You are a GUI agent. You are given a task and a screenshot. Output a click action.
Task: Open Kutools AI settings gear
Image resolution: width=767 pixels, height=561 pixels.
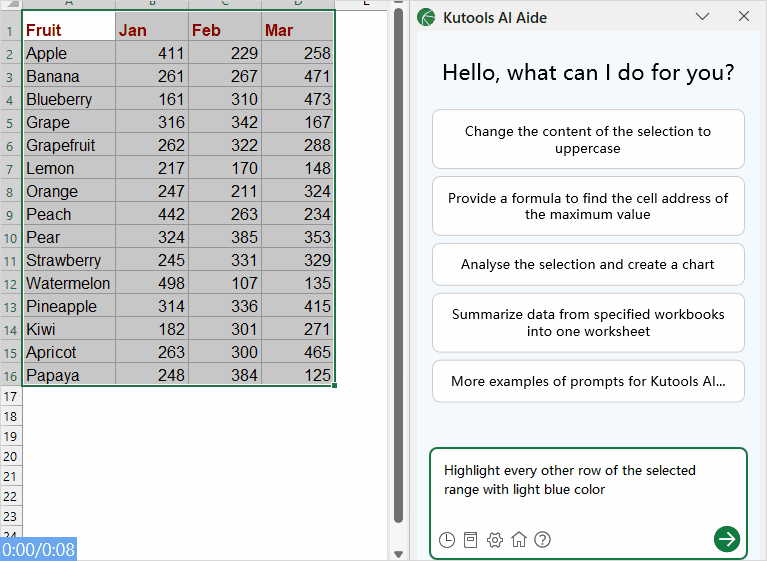coord(494,540)
